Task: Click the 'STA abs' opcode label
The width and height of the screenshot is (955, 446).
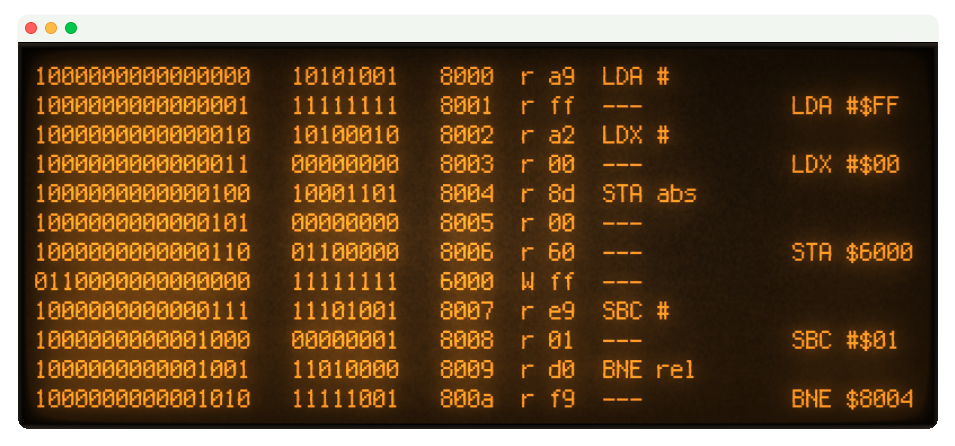Action: pos(649,194)
